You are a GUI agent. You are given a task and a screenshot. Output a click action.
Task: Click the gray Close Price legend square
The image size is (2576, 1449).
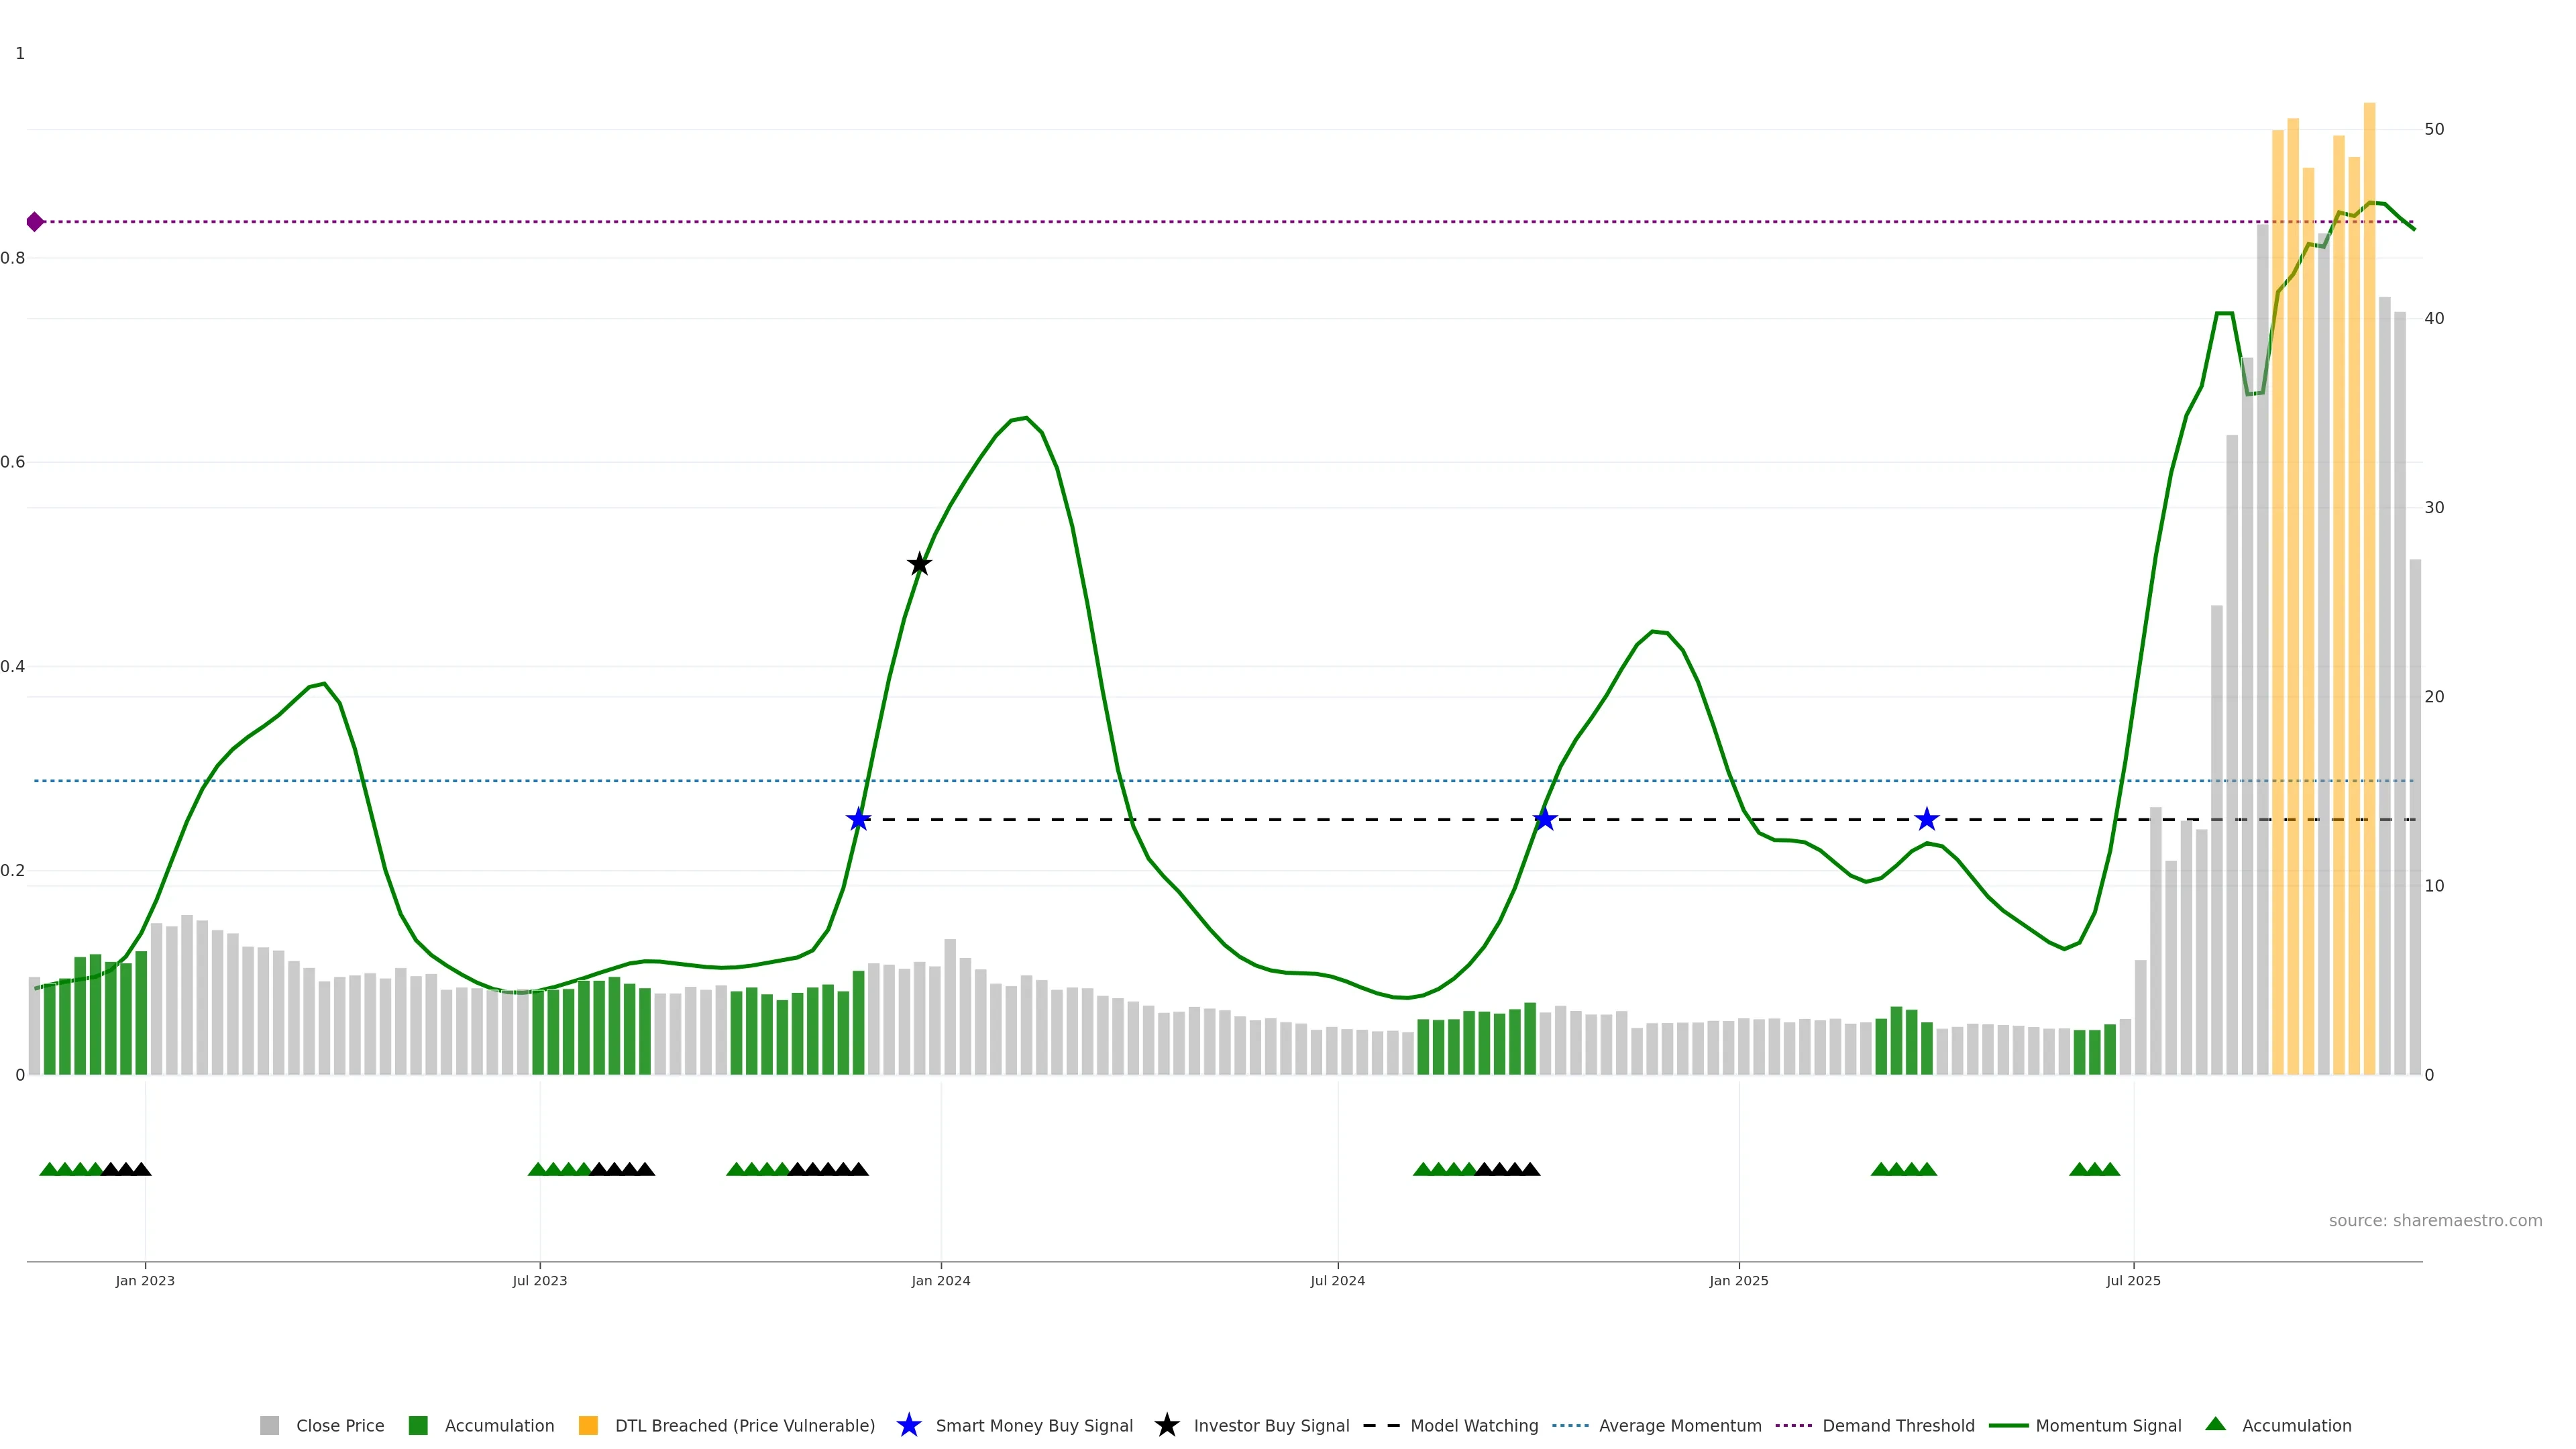coord(270,1425)
